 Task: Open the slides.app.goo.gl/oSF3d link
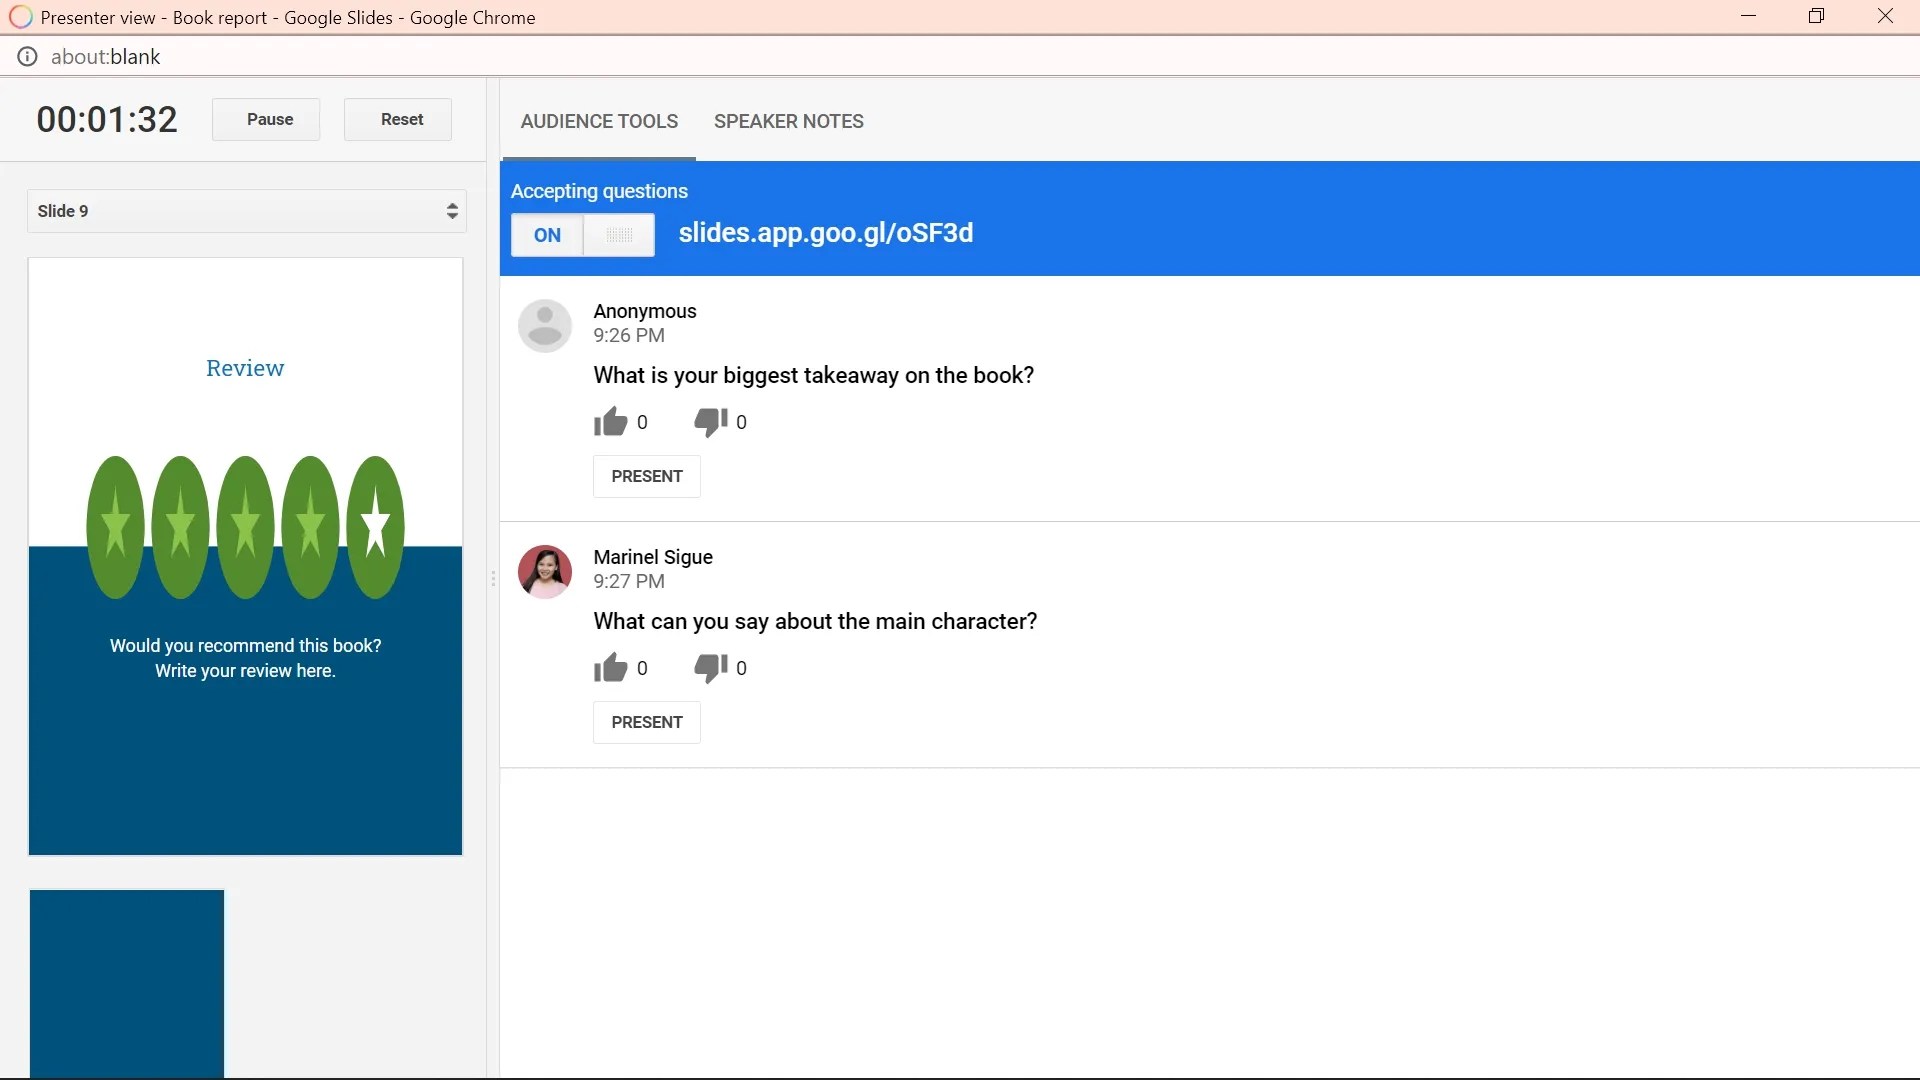click(826, 233)
